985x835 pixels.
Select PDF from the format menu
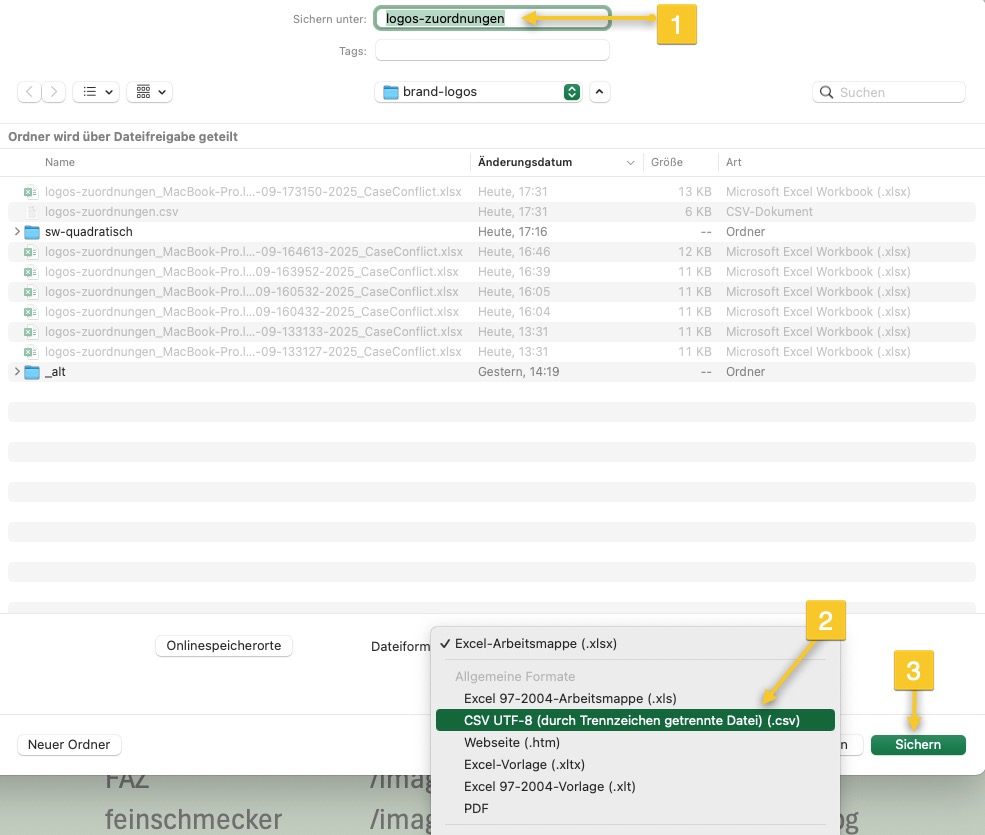(x=475, y=808)
